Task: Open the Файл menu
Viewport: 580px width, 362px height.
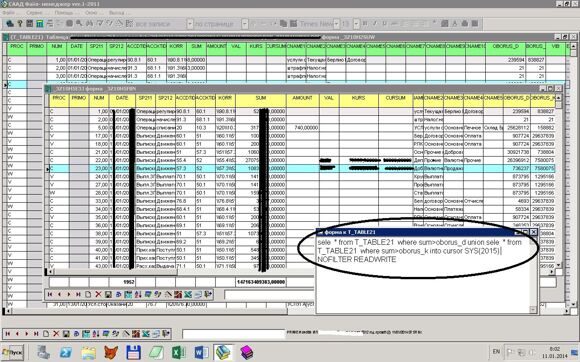Action: coord(9,13)
